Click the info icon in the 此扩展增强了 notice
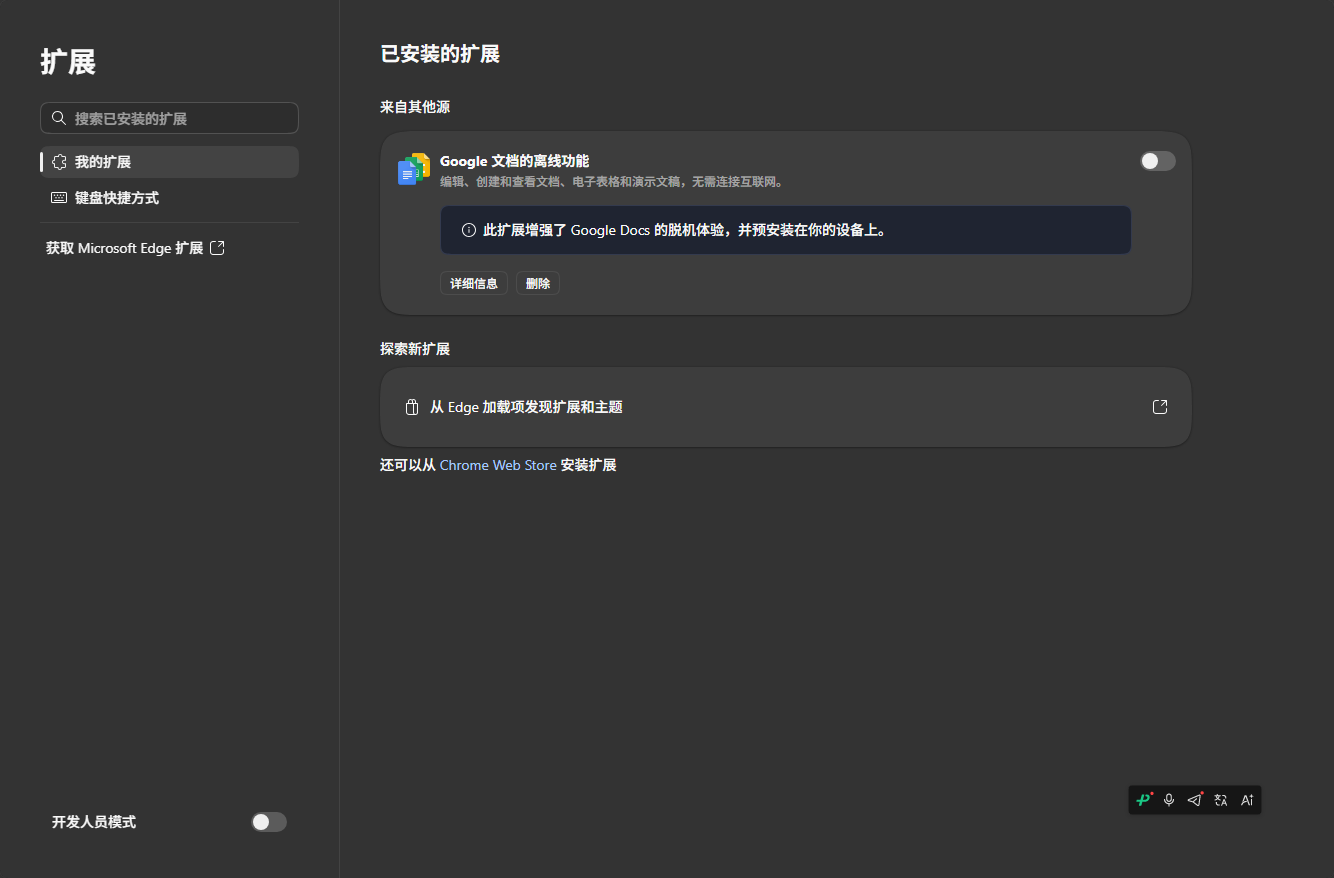This screenshot has height=878, width=1334. tap(469, 230)
